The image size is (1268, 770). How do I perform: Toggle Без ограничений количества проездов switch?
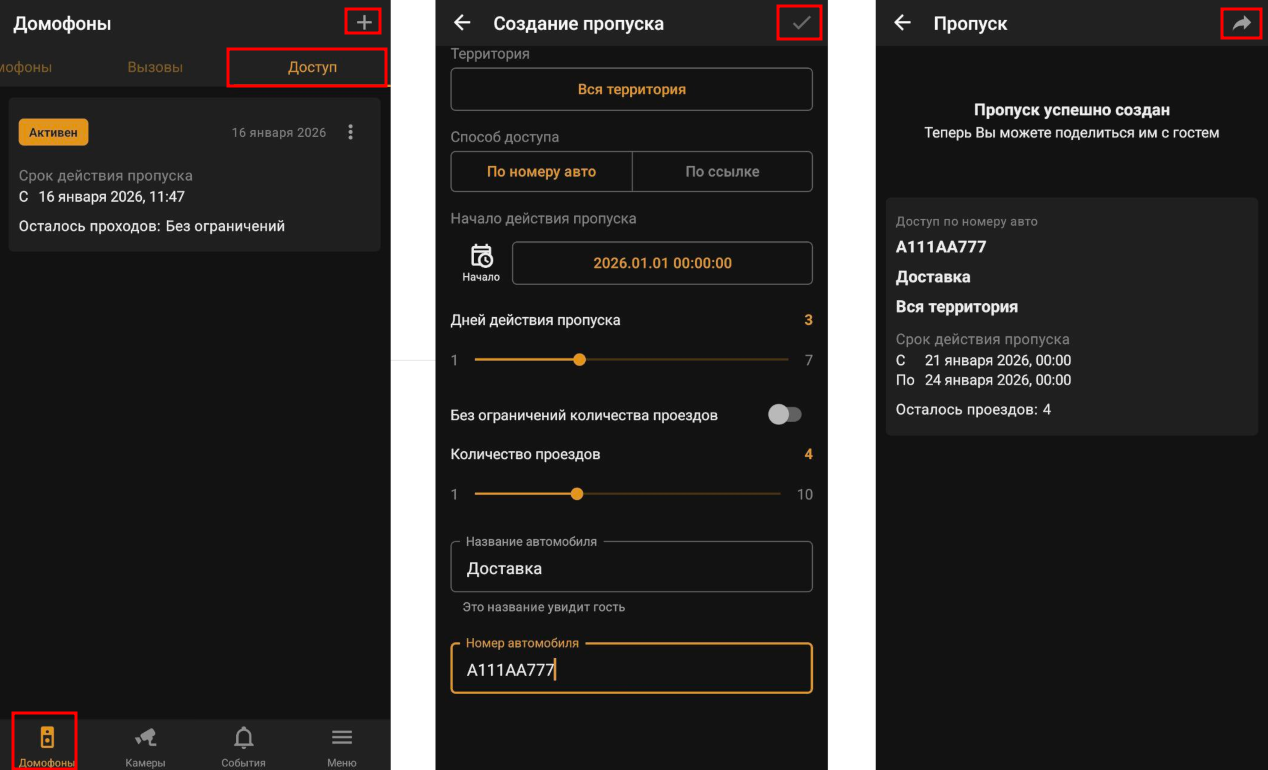click(784, 415)
